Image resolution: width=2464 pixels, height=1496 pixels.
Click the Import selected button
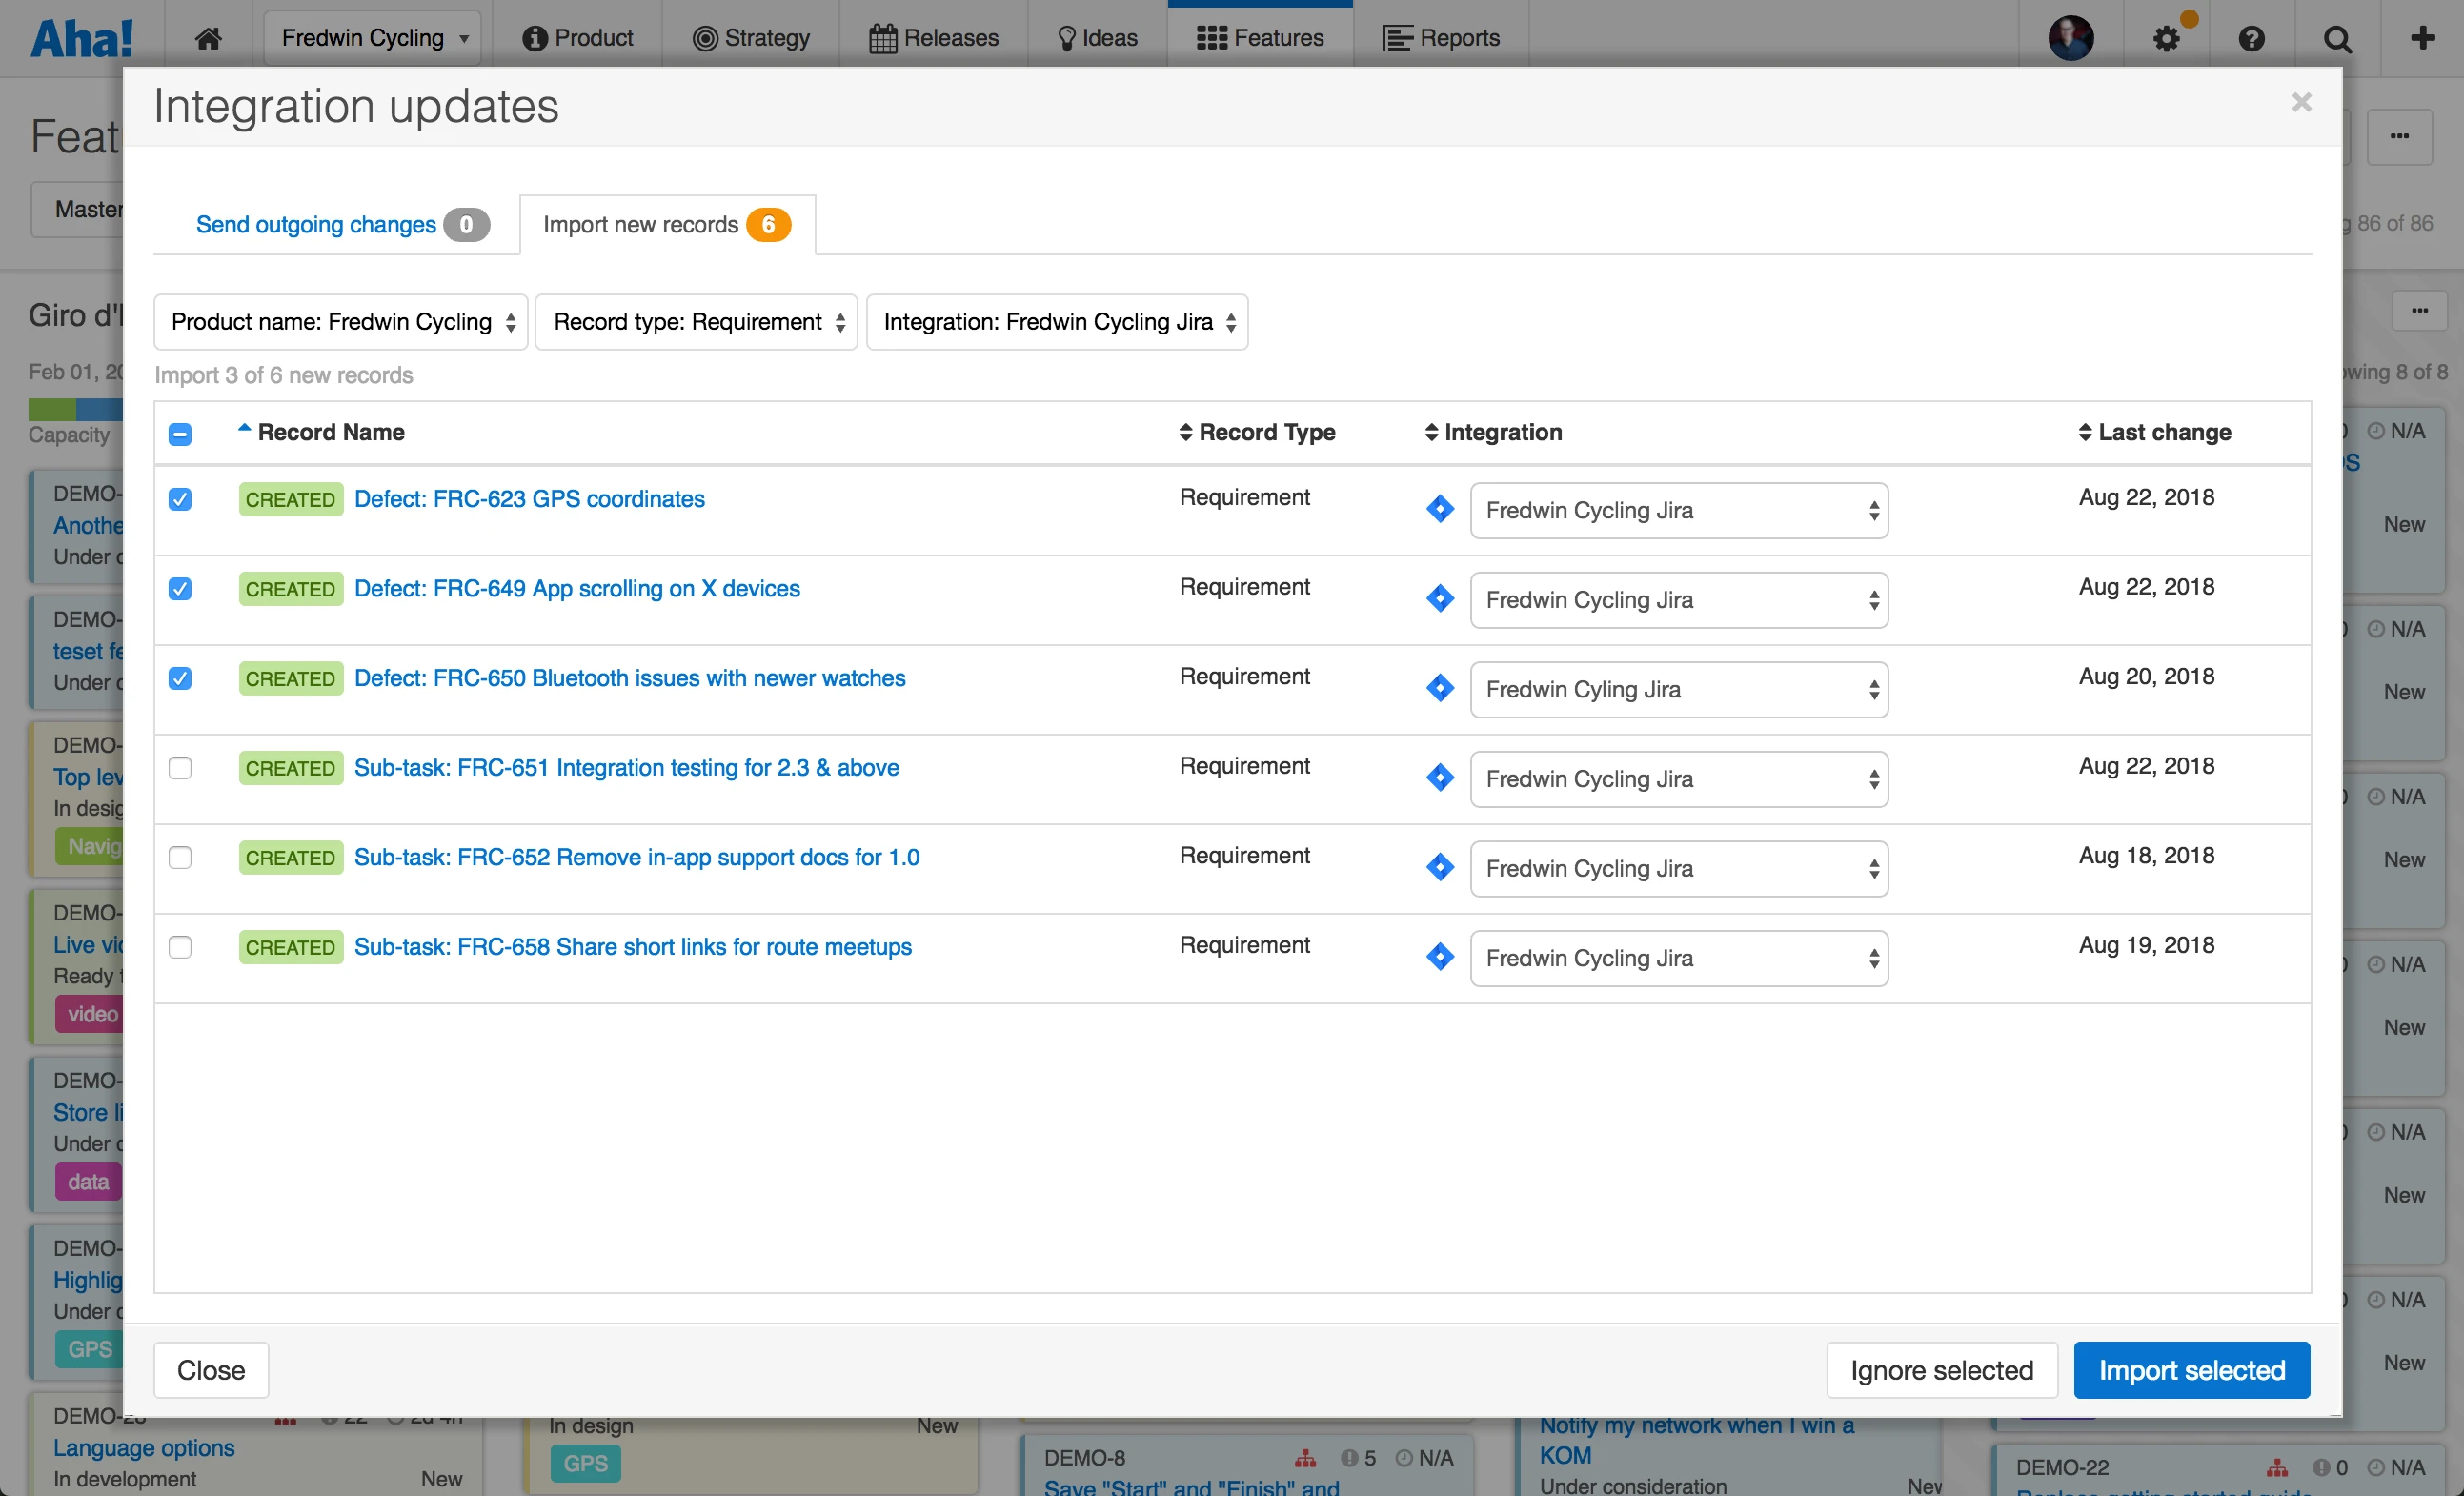(x=2191, y=1369)
